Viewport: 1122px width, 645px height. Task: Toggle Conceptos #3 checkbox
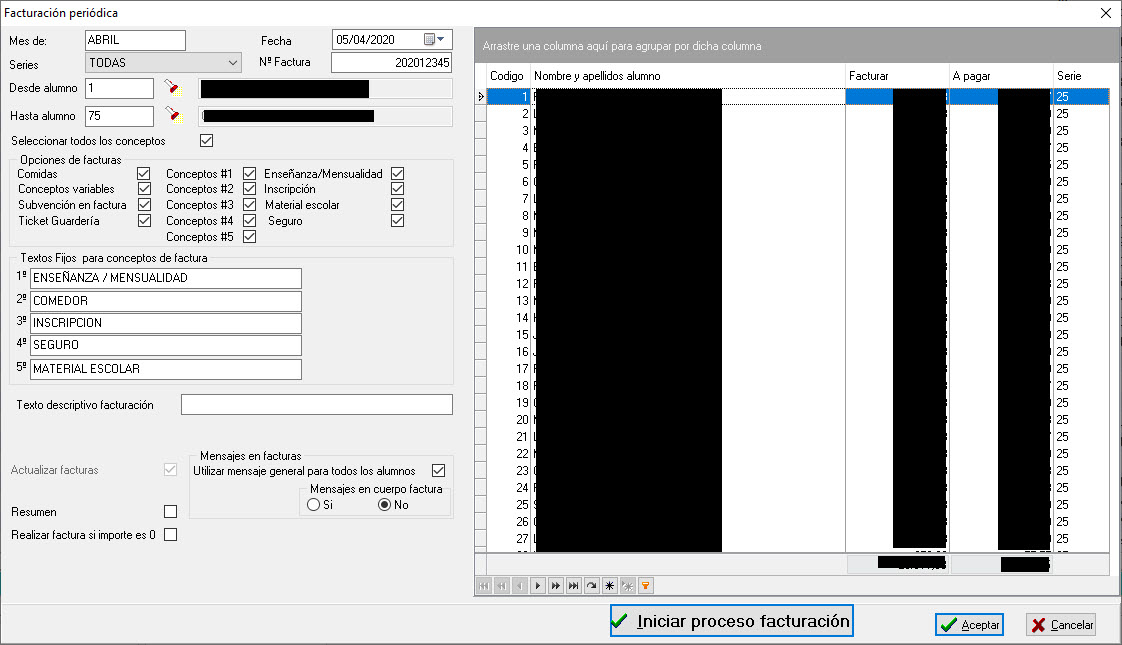tap(250, 204)
